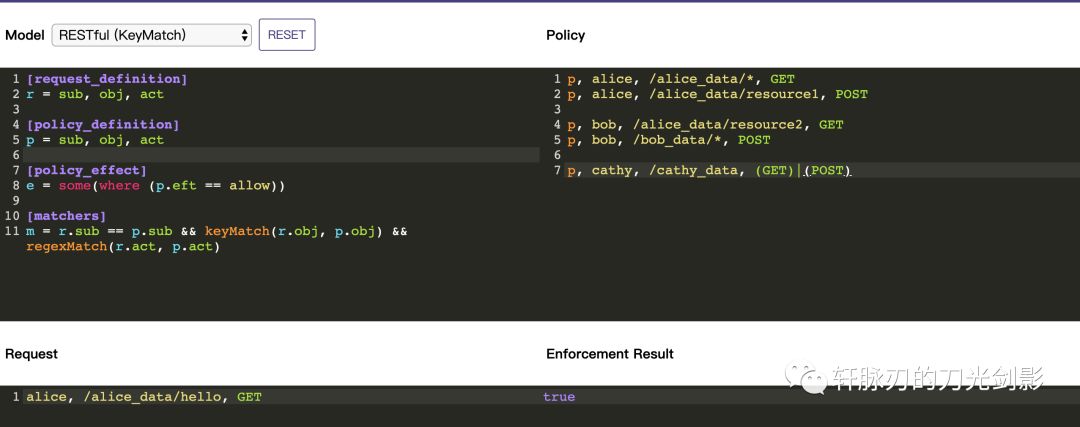Place cursor in the 'e = some(where...' line
Image resolution: width=1080 pixels, height=427 pixels.
pyautogui.click(x=155, y=186)
